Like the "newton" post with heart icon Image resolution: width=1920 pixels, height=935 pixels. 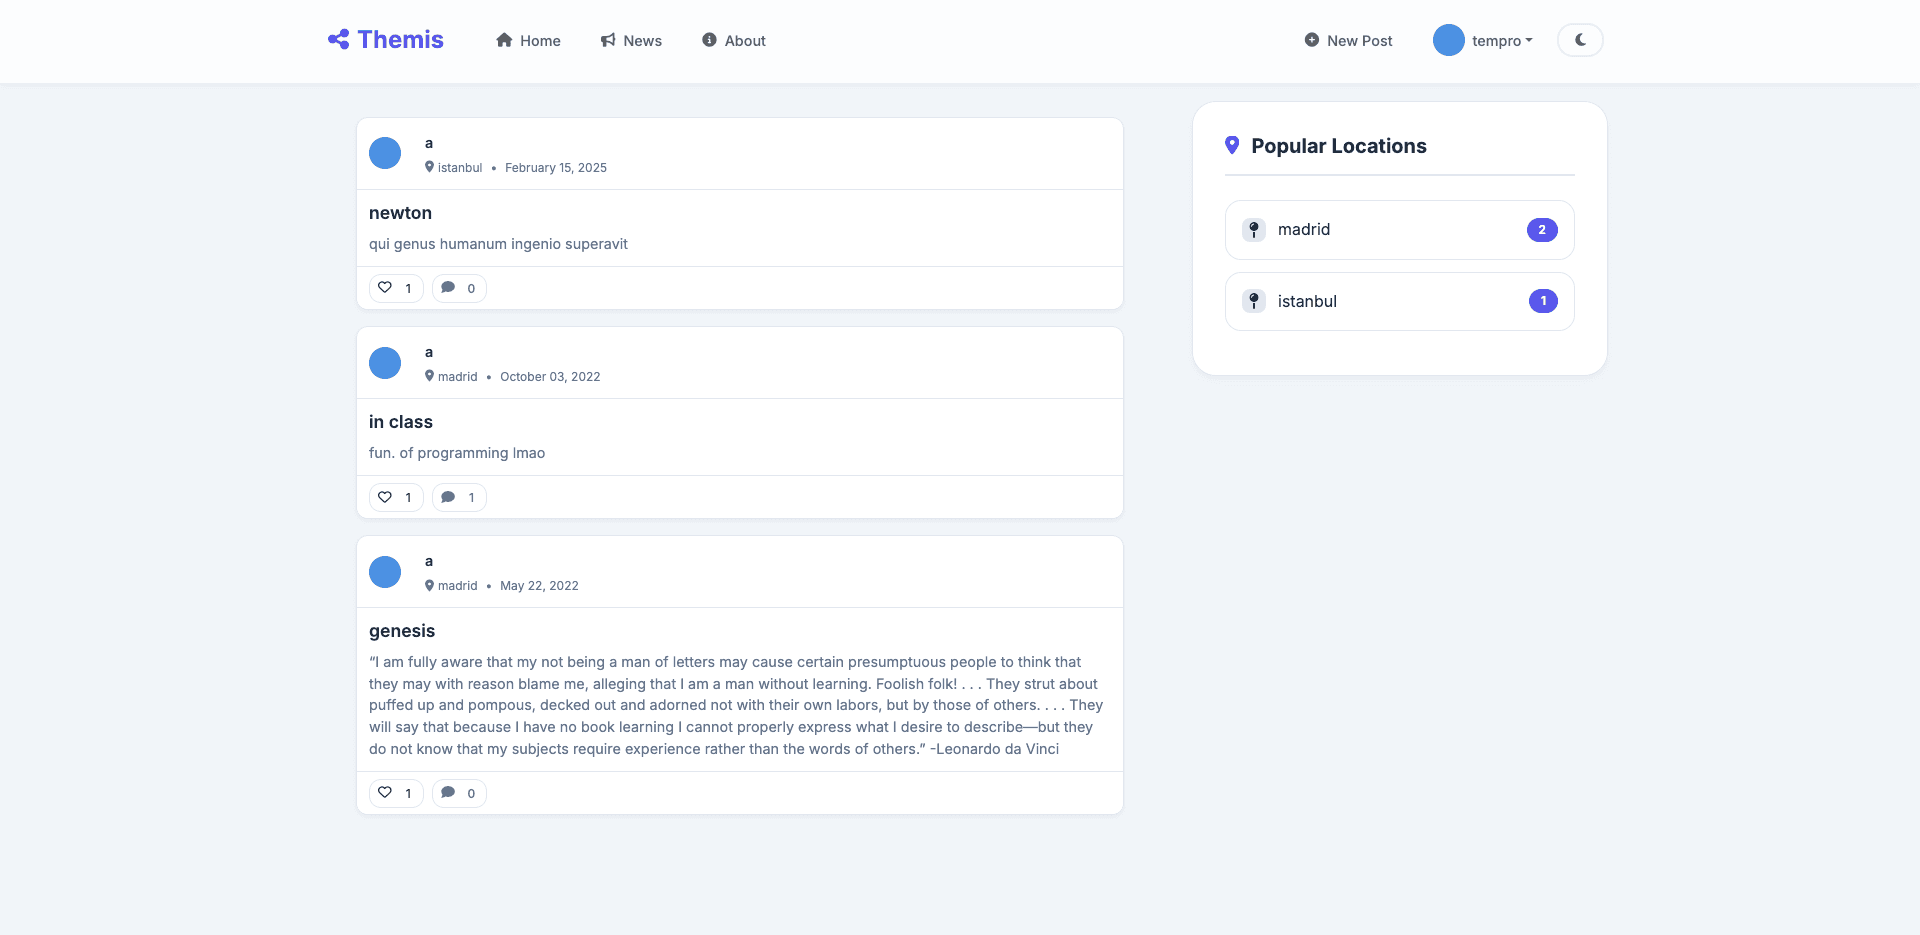point(396,288)
